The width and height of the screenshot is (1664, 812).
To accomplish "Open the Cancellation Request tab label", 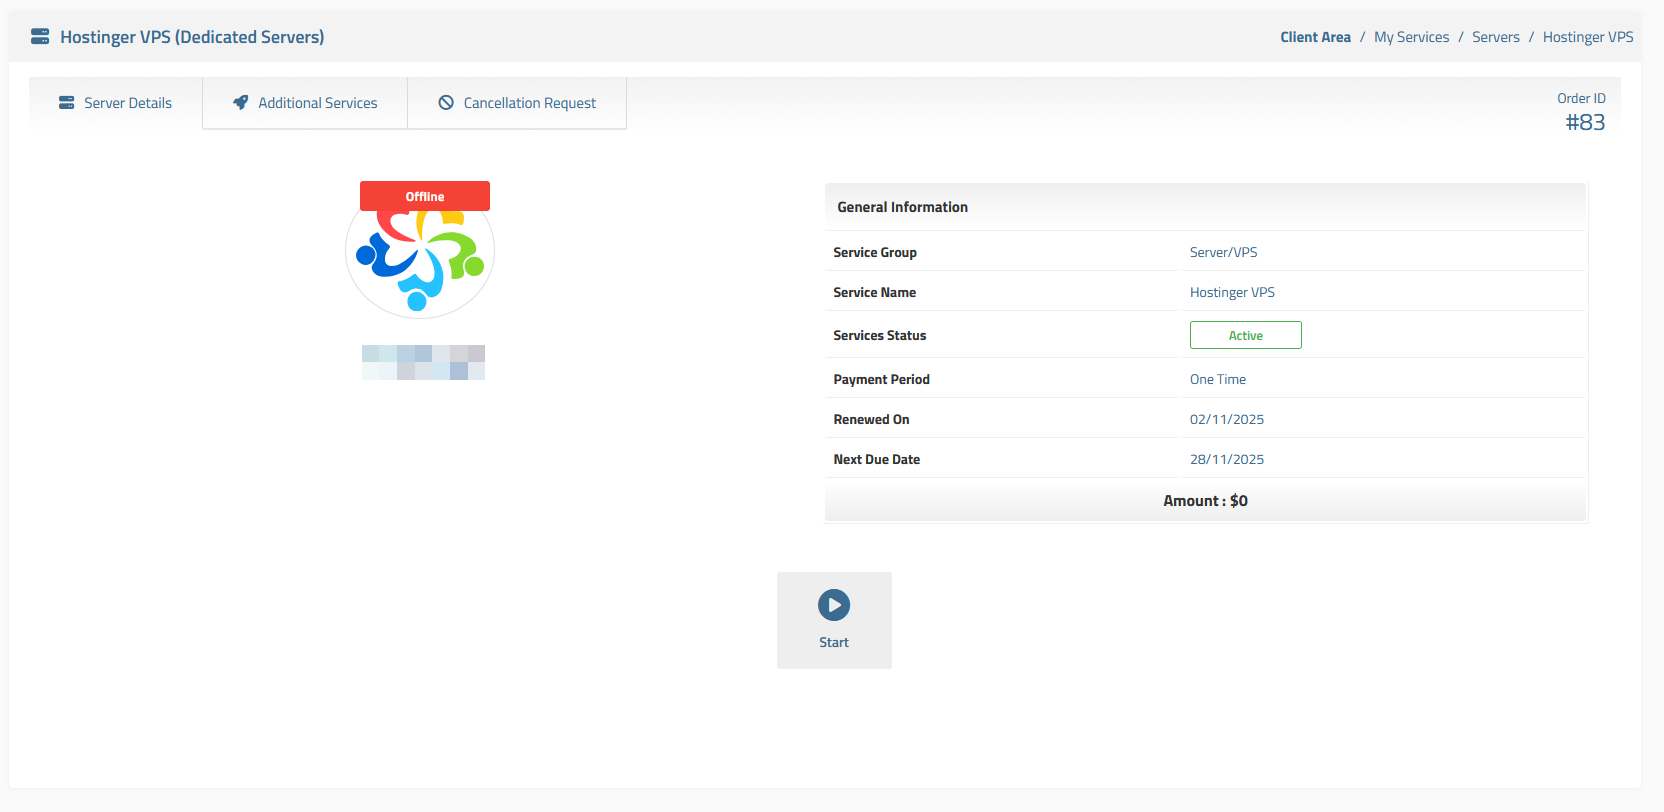I will pyautogui.click(x=530, y=103).
